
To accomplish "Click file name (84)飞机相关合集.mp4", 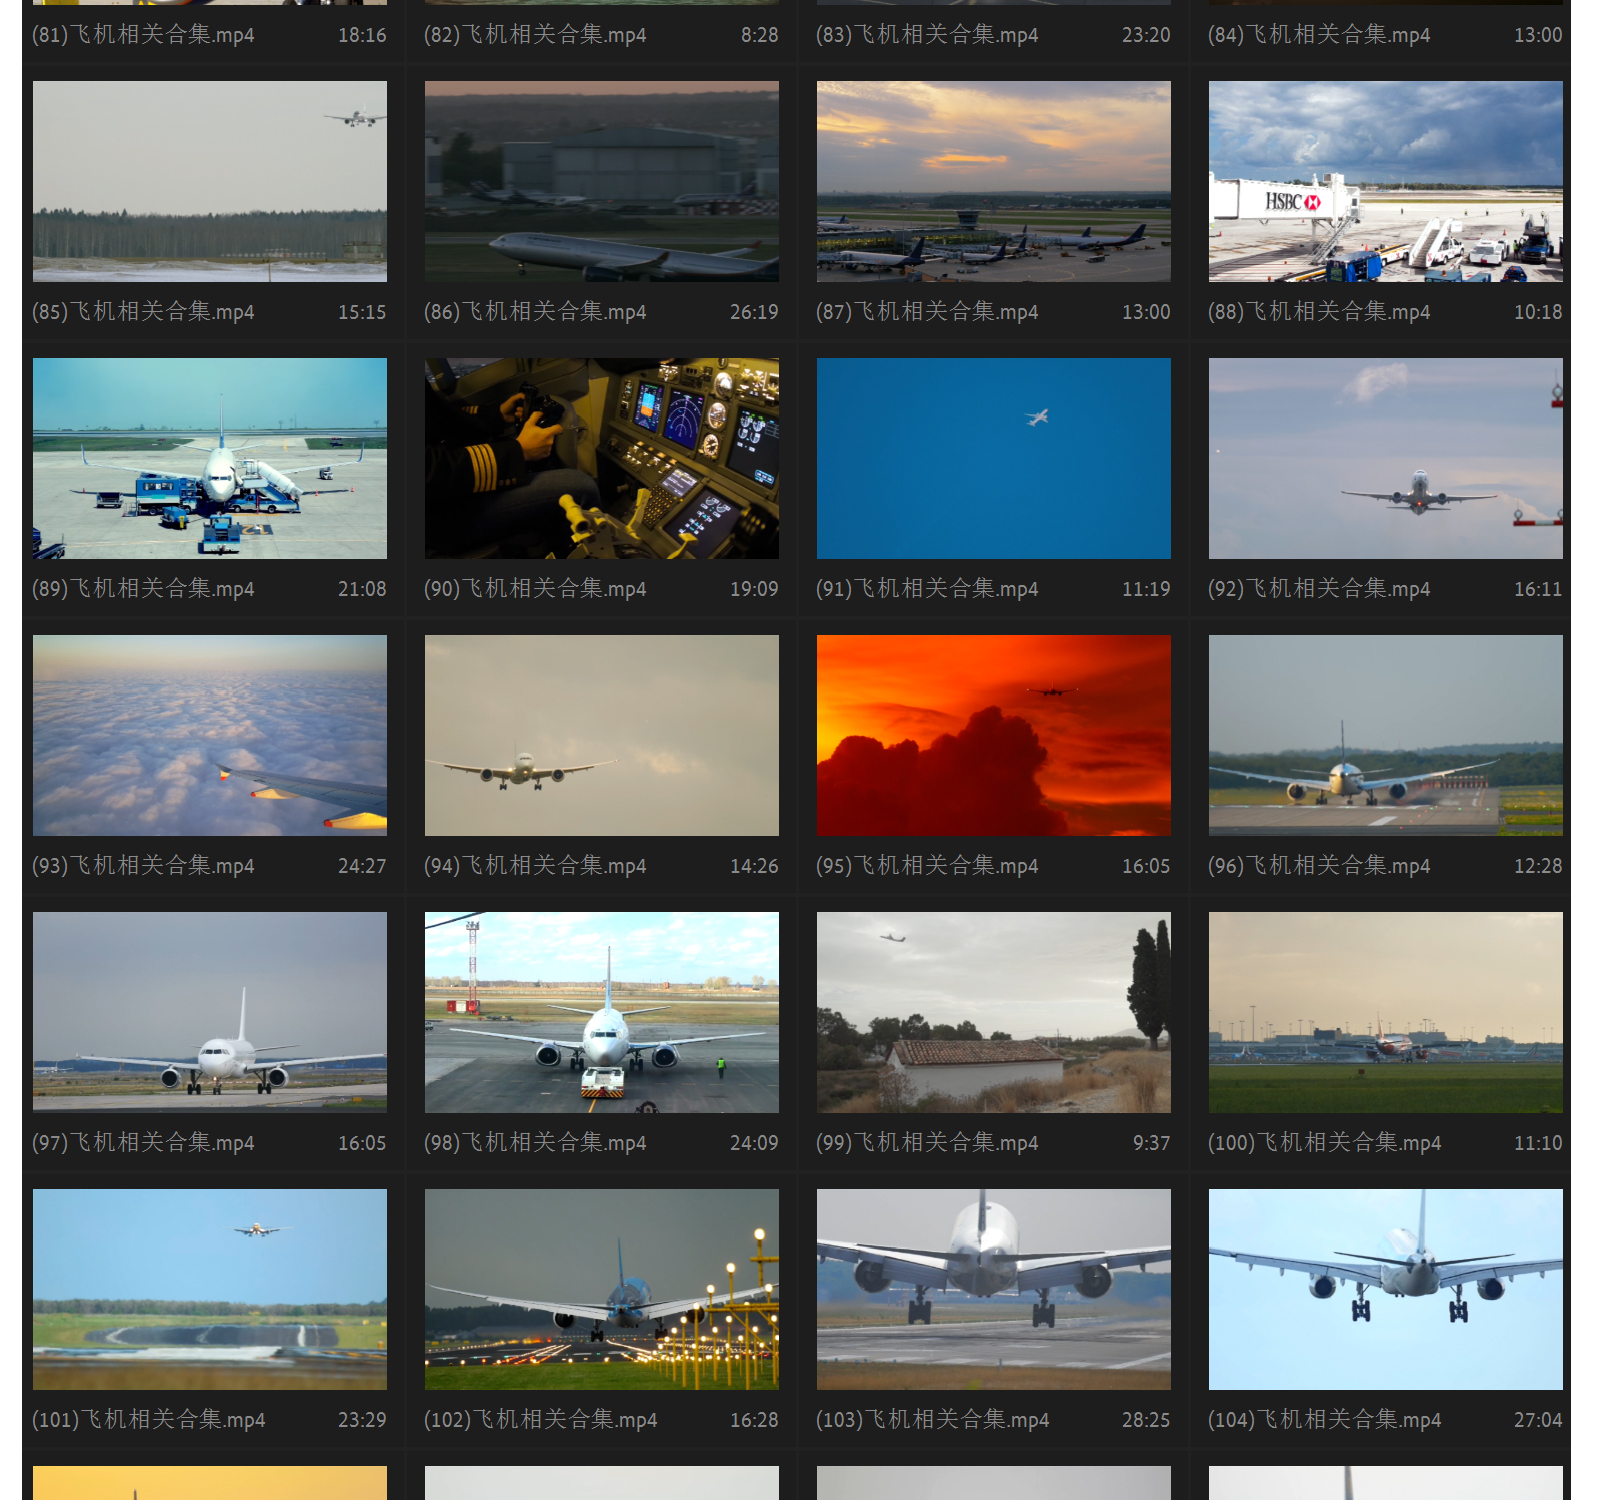I will click(1319, 35).
